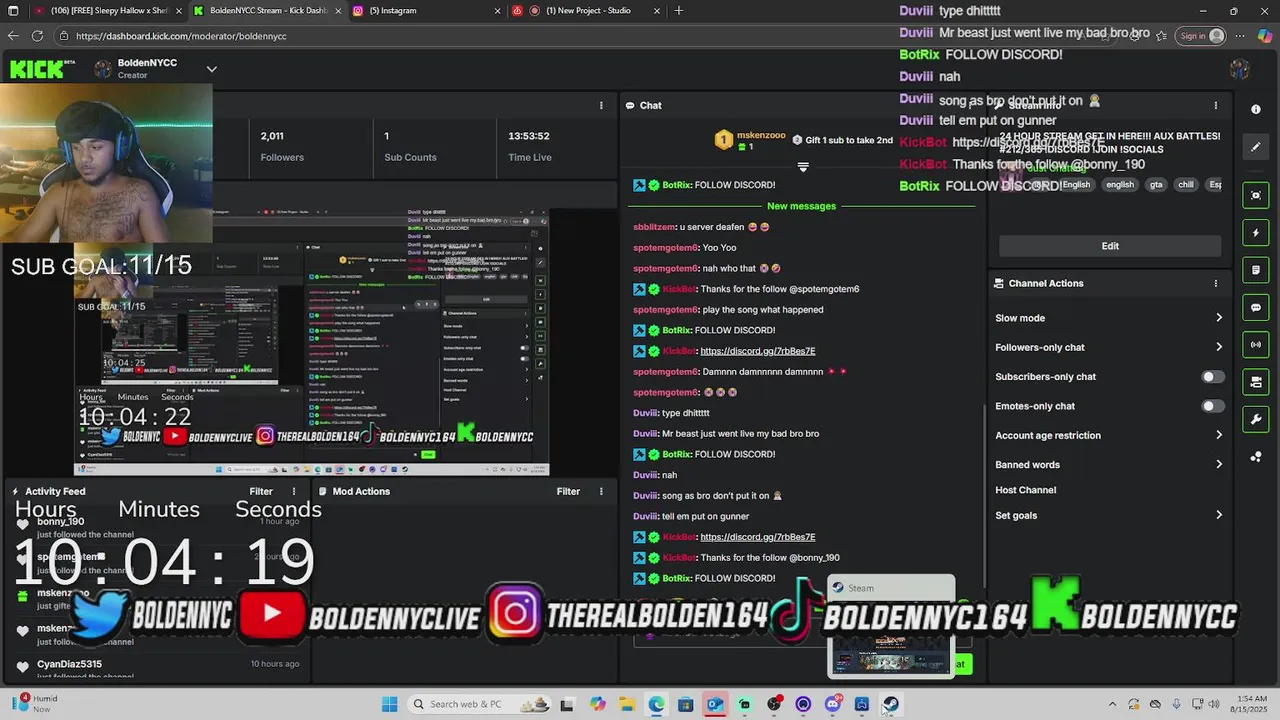Screen dimensions: 1280x720
Task: Click the Humid weather widget
Action: pos(34,704)
